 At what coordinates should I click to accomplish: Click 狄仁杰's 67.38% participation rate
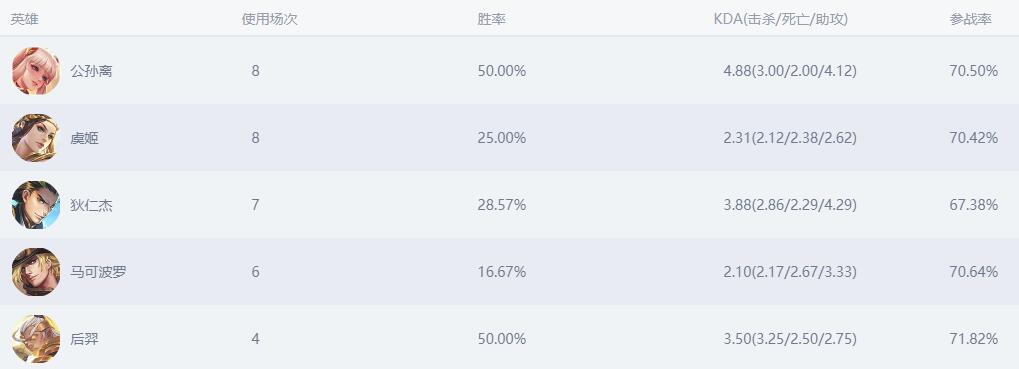974,205
